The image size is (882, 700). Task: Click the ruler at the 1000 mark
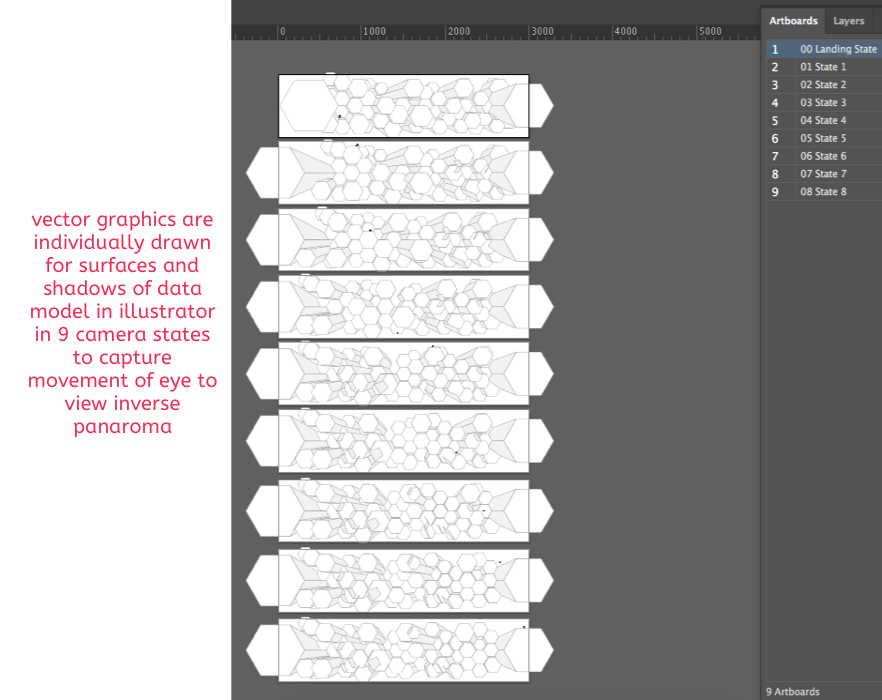(x=362, y=32)
